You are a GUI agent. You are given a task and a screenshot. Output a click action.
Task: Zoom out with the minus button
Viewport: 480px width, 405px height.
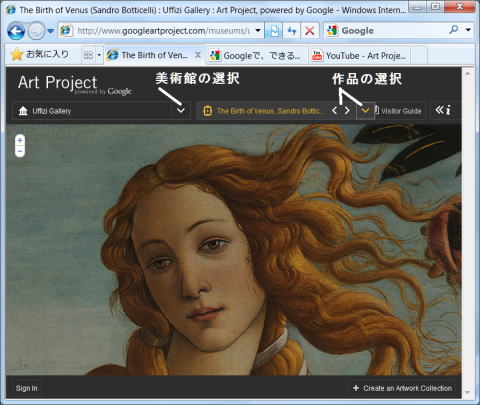click(x=20, y=151)
